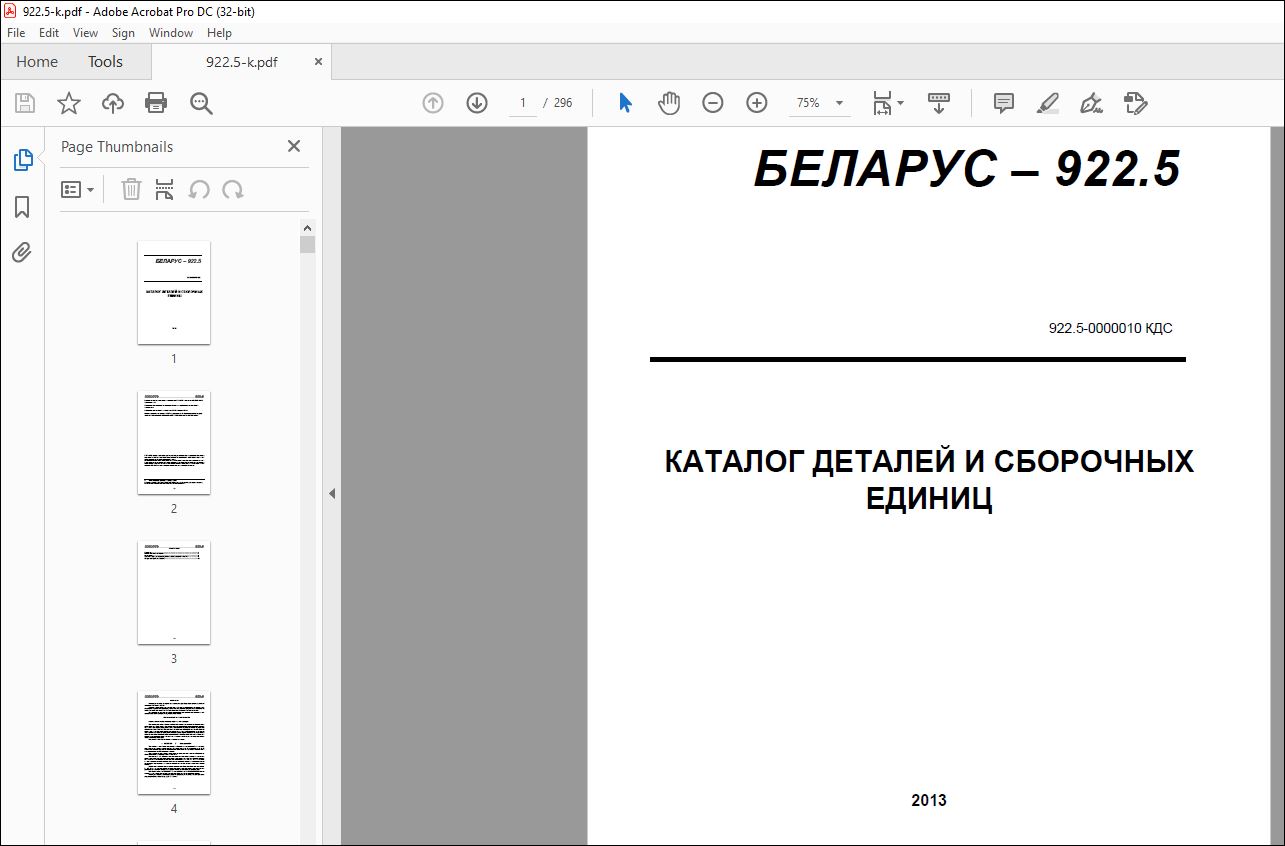Close the Page Thumbnails panel
This screenshot has height=846, width=1285.
(294, 146)
